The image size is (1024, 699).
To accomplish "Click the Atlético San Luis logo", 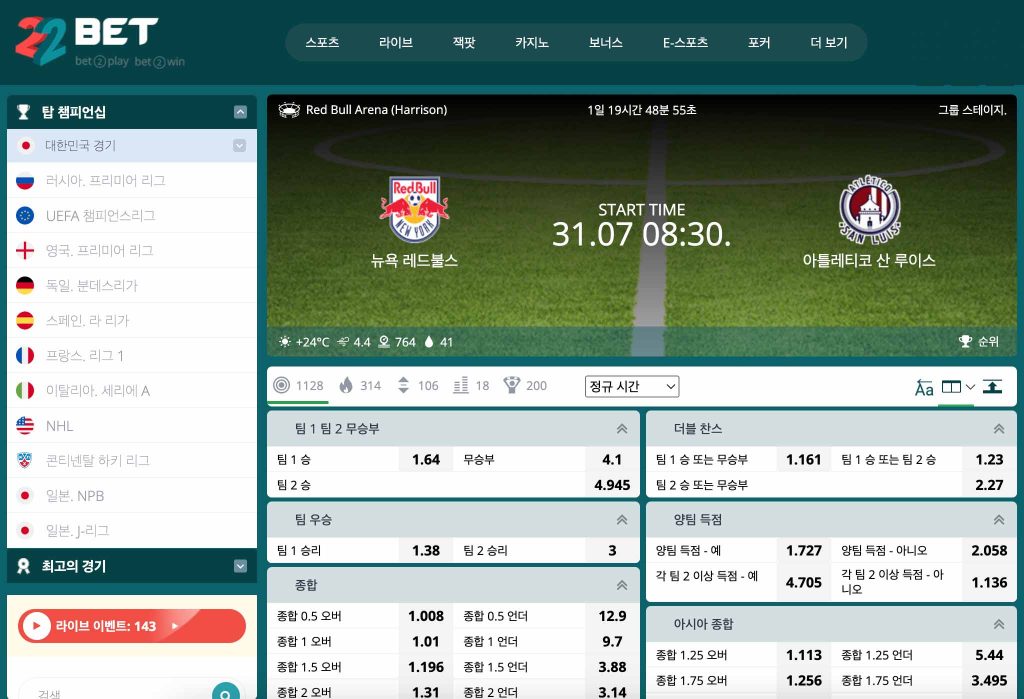I will [869, 209].
